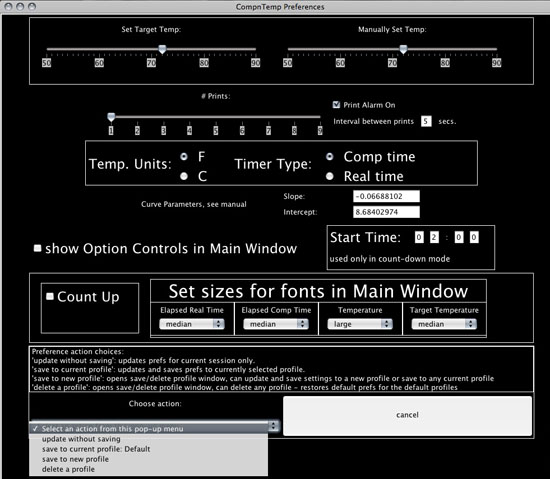The height and width of the screenshot is (479, 550).
Task: Click the Set Target Temp slider thumb
Action: coord(162,49)
